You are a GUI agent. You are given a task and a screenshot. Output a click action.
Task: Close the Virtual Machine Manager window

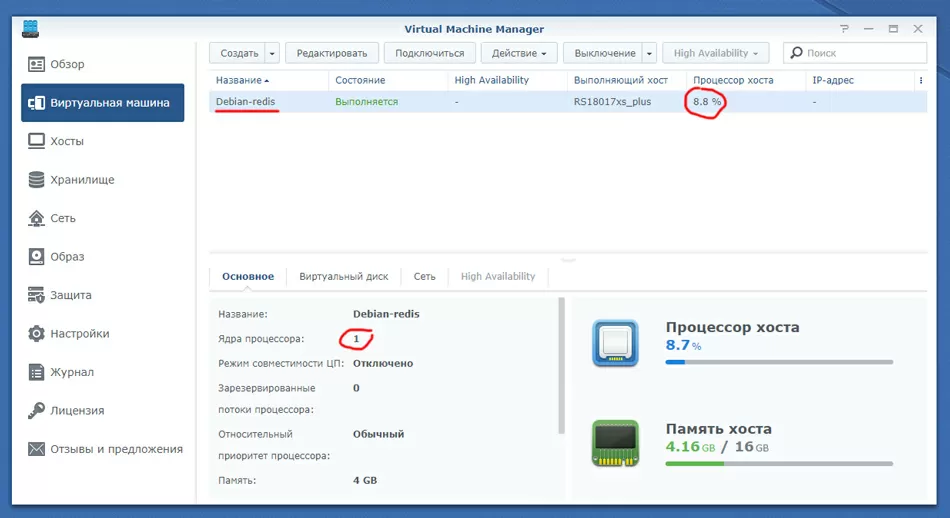[x=918, y=28]
